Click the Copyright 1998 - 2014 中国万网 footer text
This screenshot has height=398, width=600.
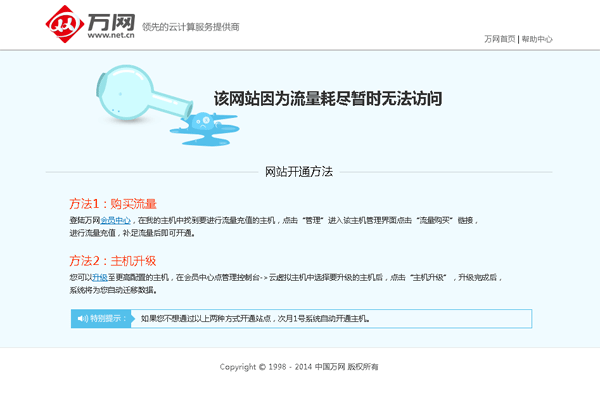(299, 367)
